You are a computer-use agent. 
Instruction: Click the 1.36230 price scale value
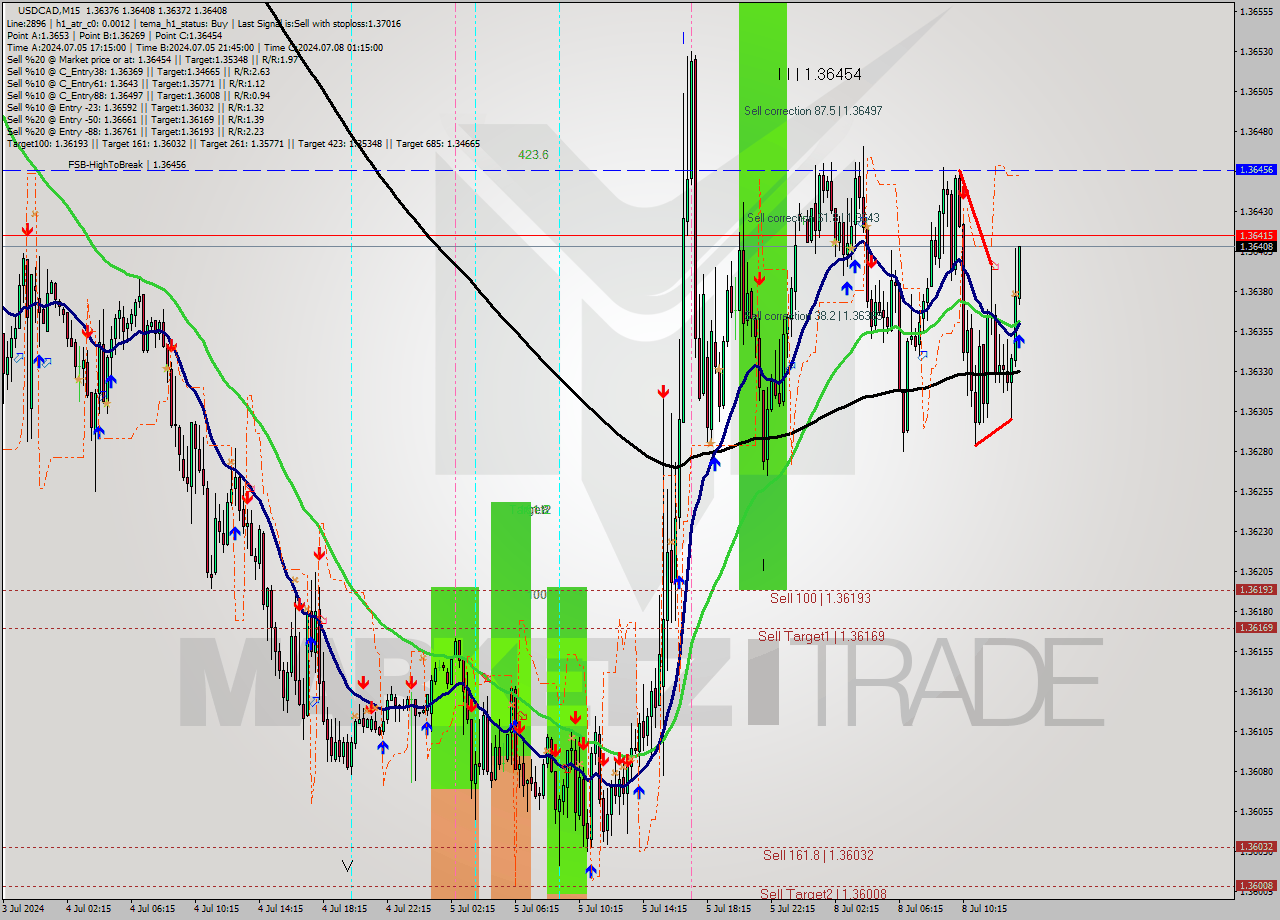click(x=1256, y=532)
